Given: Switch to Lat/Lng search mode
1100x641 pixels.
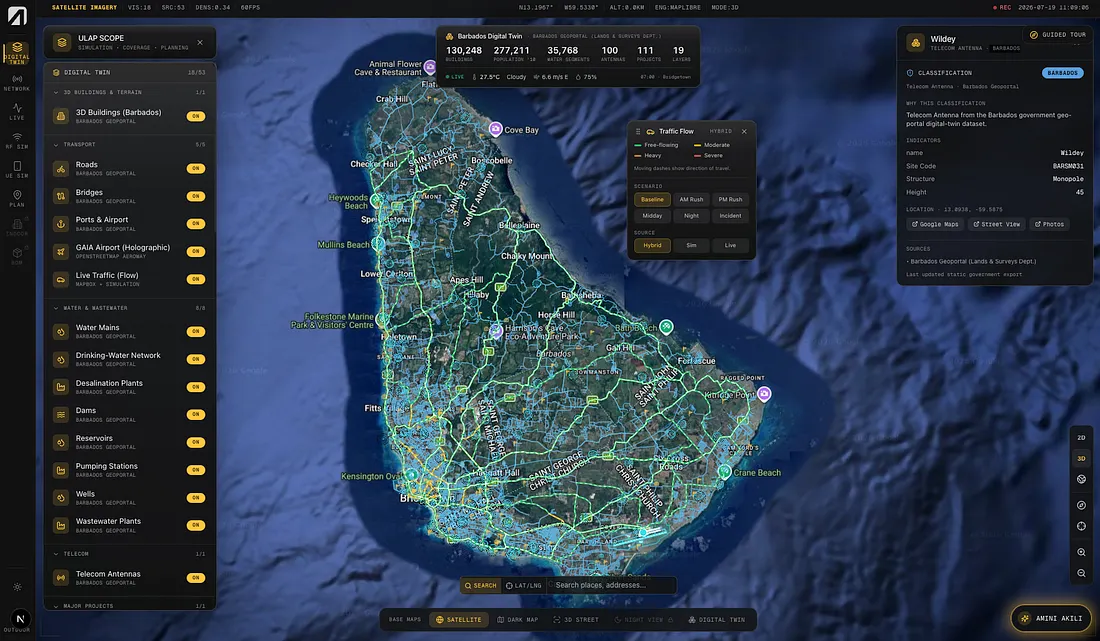Looking at the screenshot, I should click(x=524, y=586).
